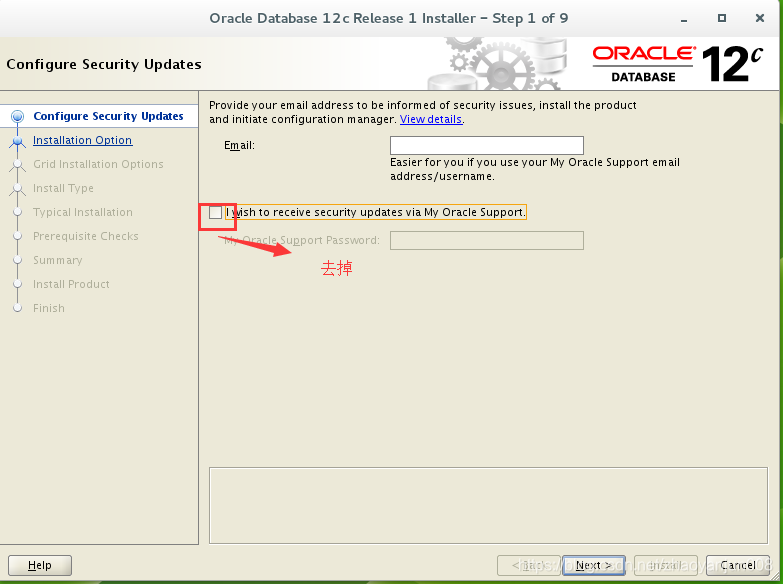The height and width of the screenshot is (584, 783).
Task: Click the Configure Security Updates step bullet icon
Action: pos(17,116)
